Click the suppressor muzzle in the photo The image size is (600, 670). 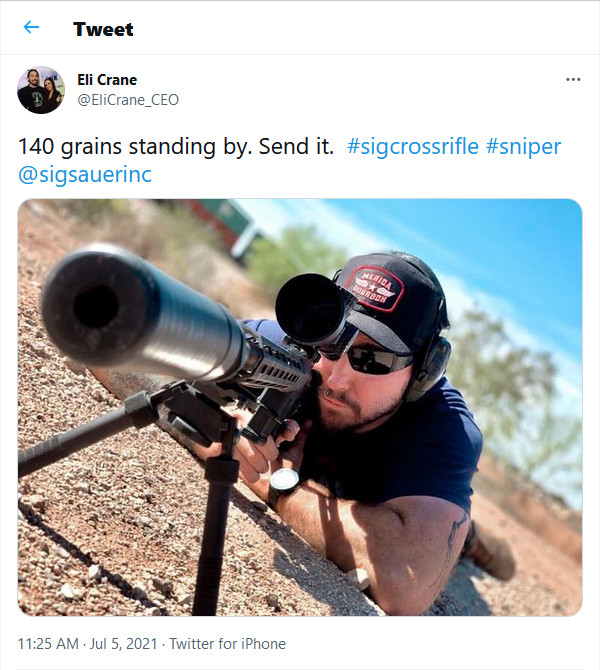pos(97,306)
